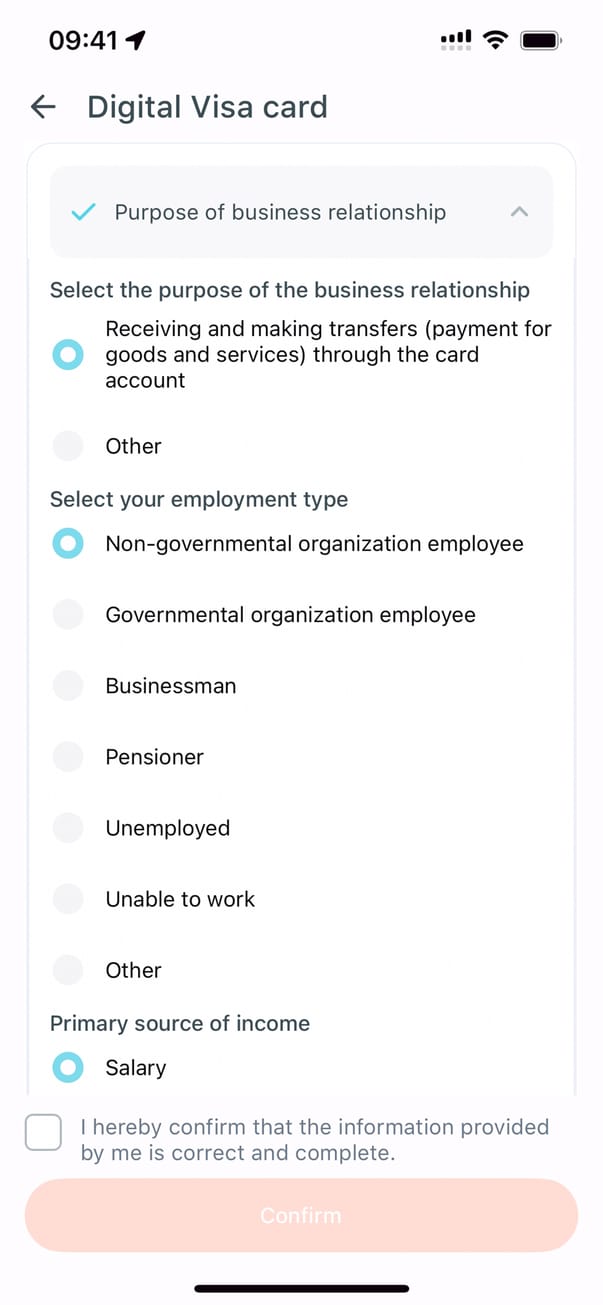Click the checkmark icon beside Purpose of business relationship
The image size is (603, 1305).
[x=84, y=212]
